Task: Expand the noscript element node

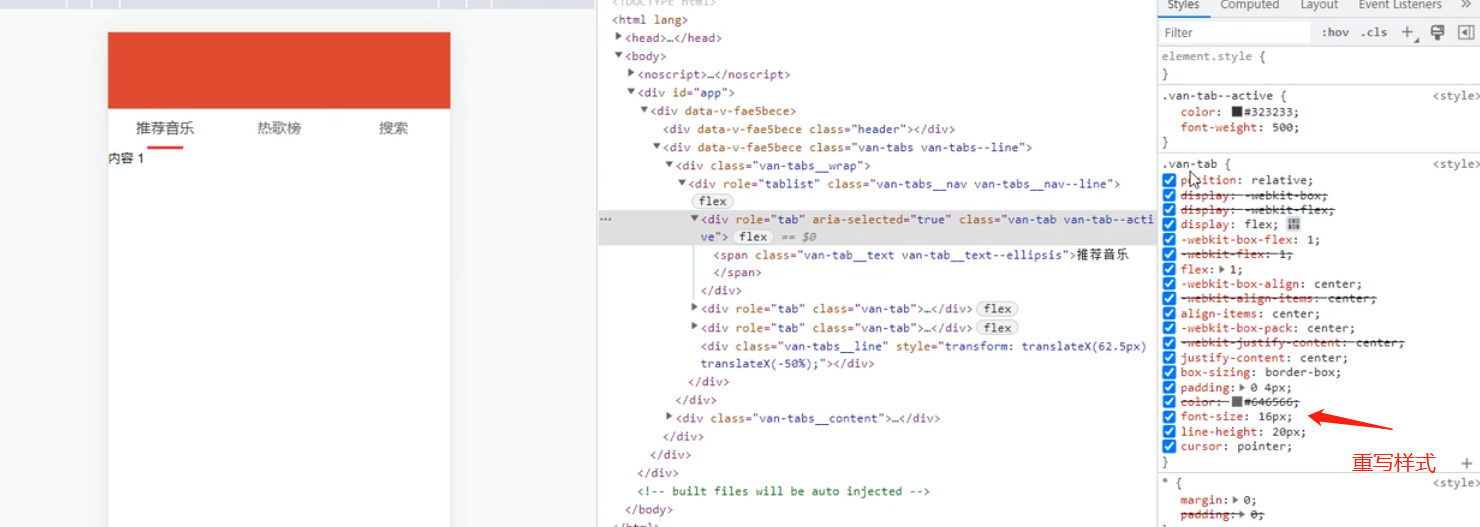Action: 631,74
